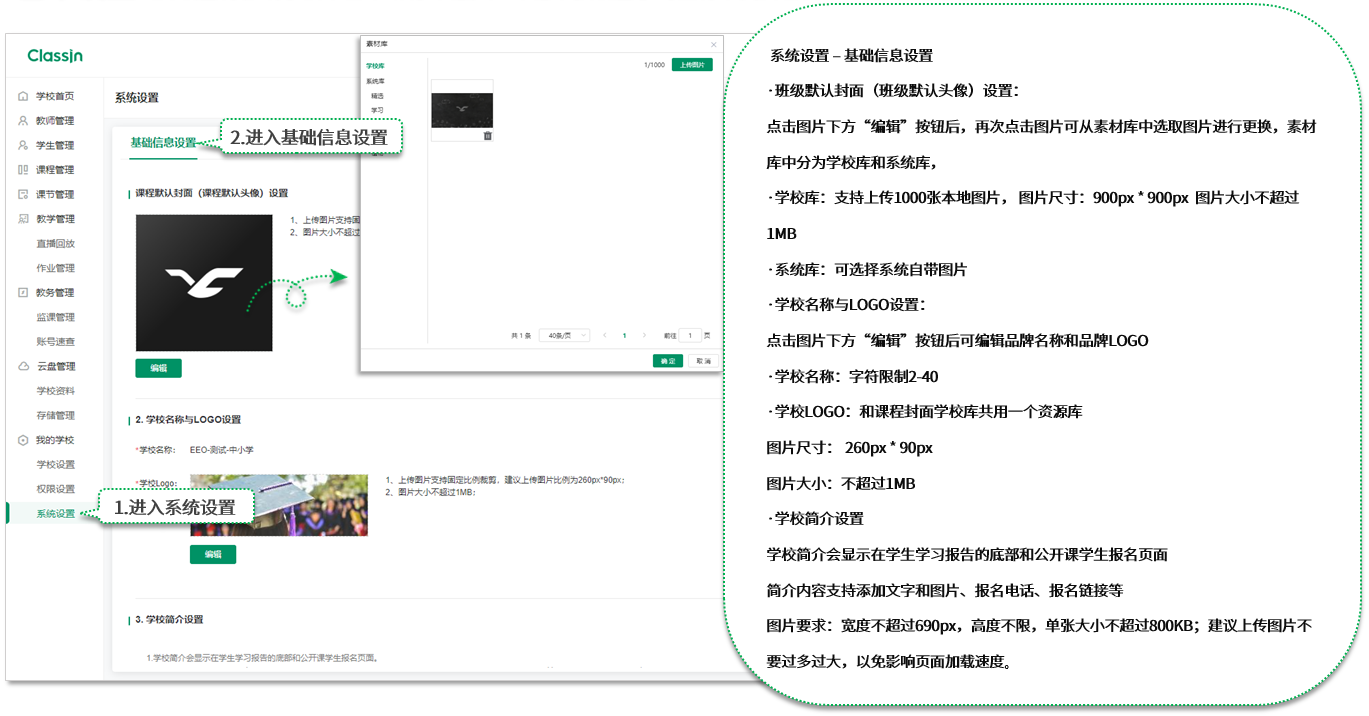Screen dimensions: 1369x716
Task: Click the 课程管理 sidebar icon
Action: (23, 170)
